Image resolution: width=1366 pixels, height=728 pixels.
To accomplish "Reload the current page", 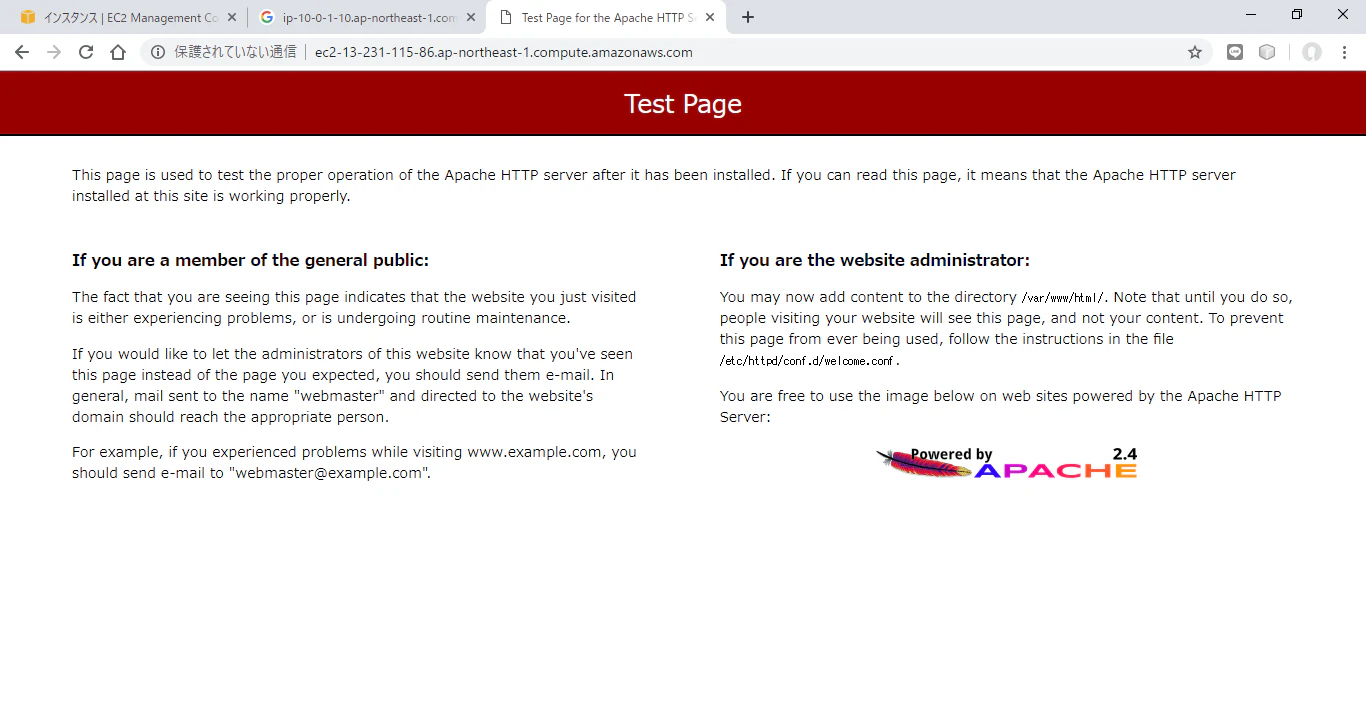I will pyautogui.click(x=86, y=52).
